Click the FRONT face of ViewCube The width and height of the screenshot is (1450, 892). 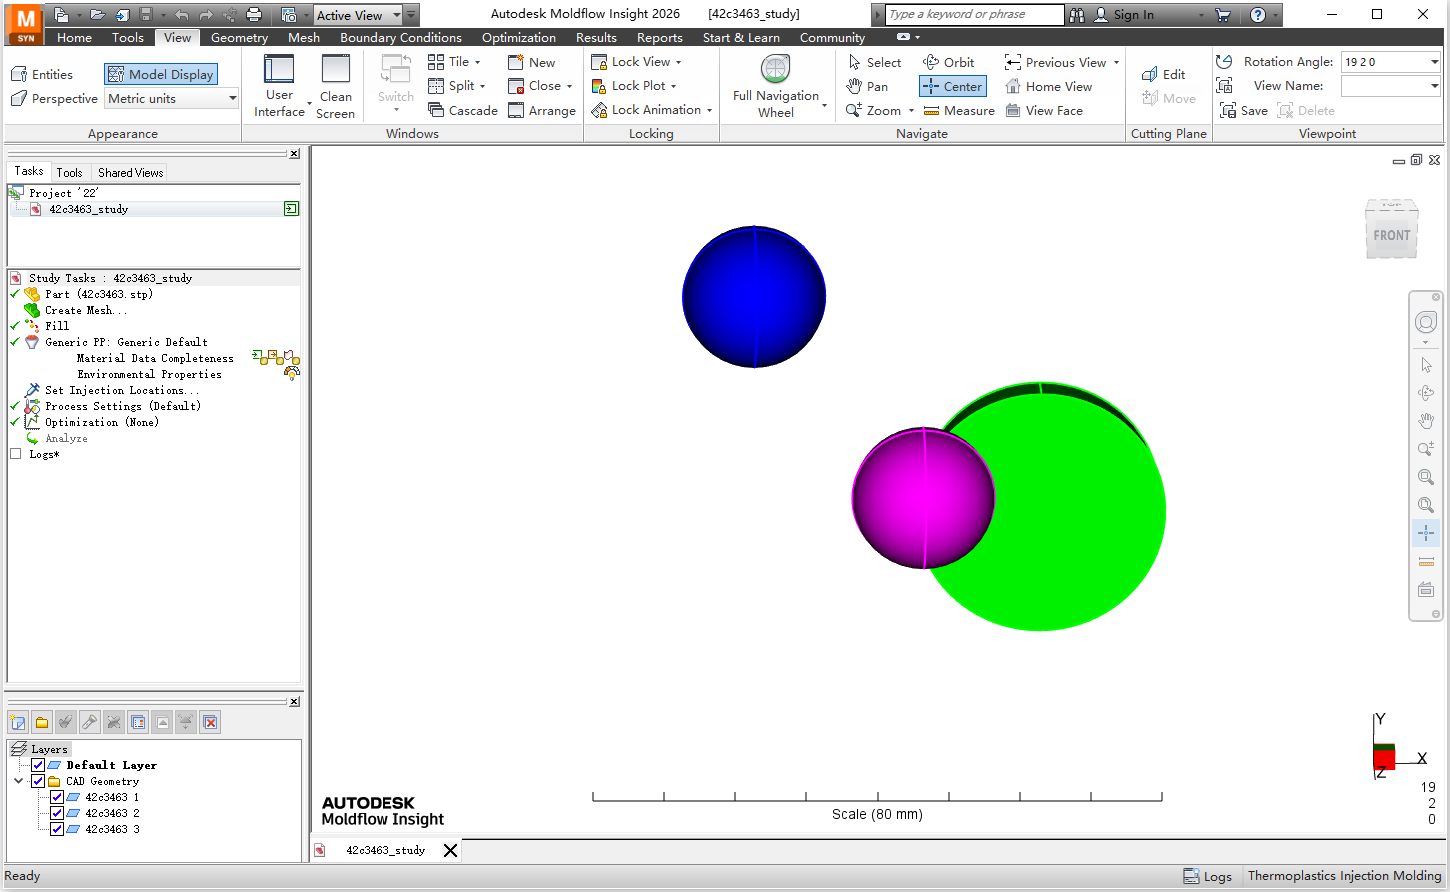1391,236
